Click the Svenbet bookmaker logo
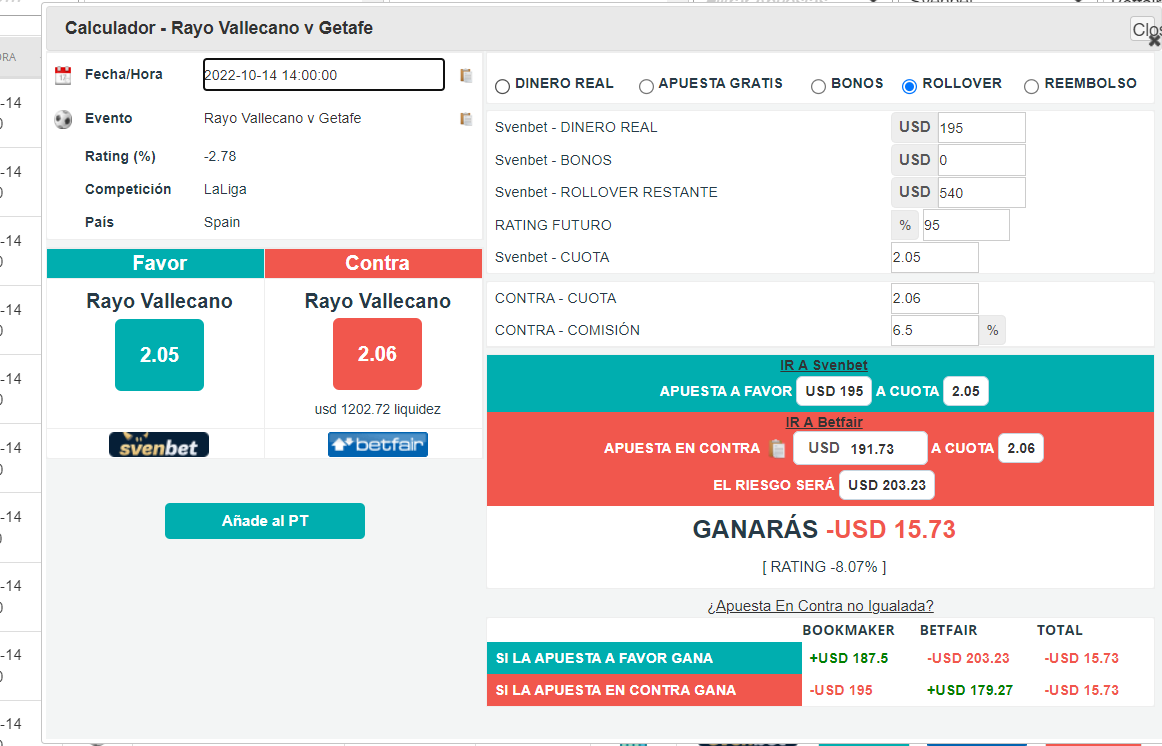This screenshot has height=746, width=1162. click(159, 445)
